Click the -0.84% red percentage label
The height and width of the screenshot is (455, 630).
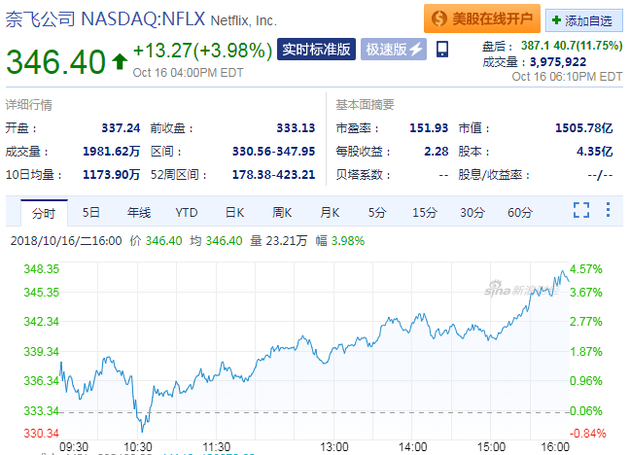point(587,433)
